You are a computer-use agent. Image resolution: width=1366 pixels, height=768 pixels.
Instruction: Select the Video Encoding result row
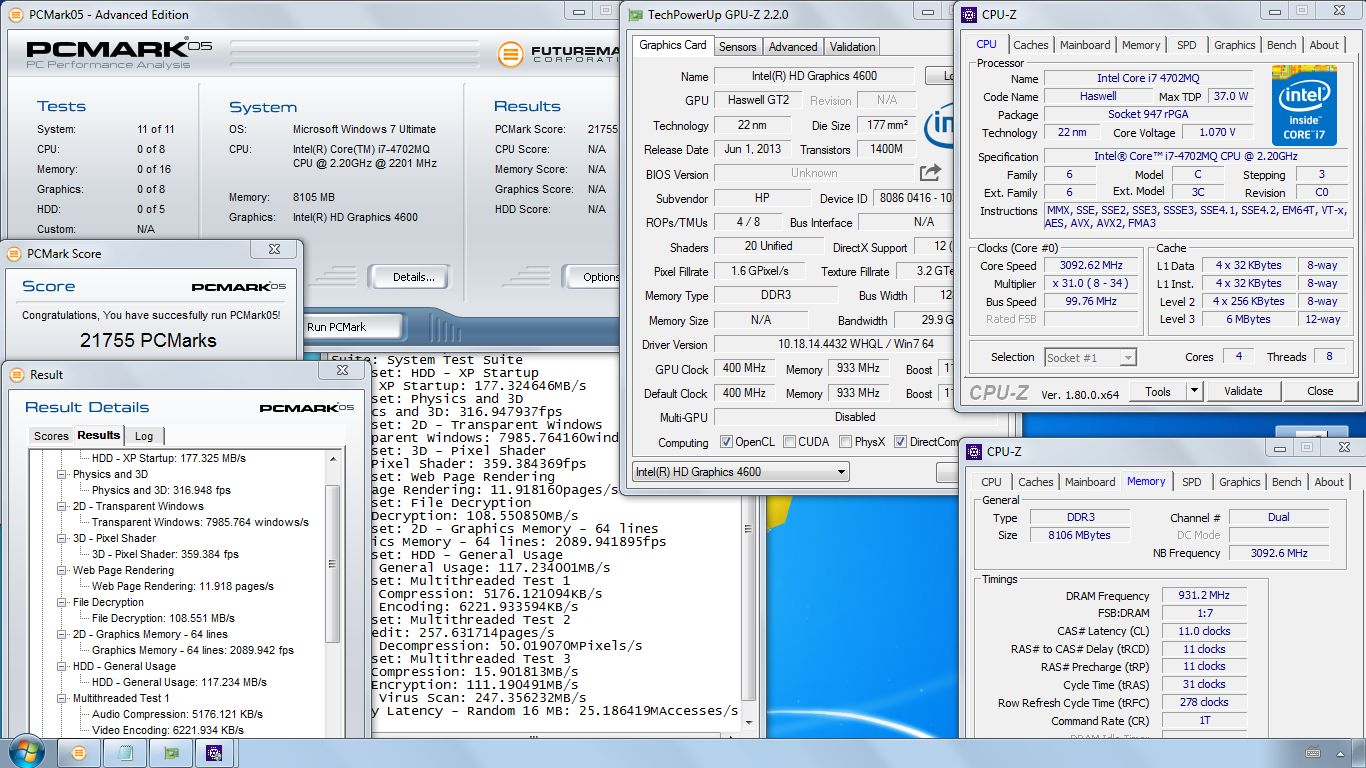pyautogui.click(x=168, y=730)
